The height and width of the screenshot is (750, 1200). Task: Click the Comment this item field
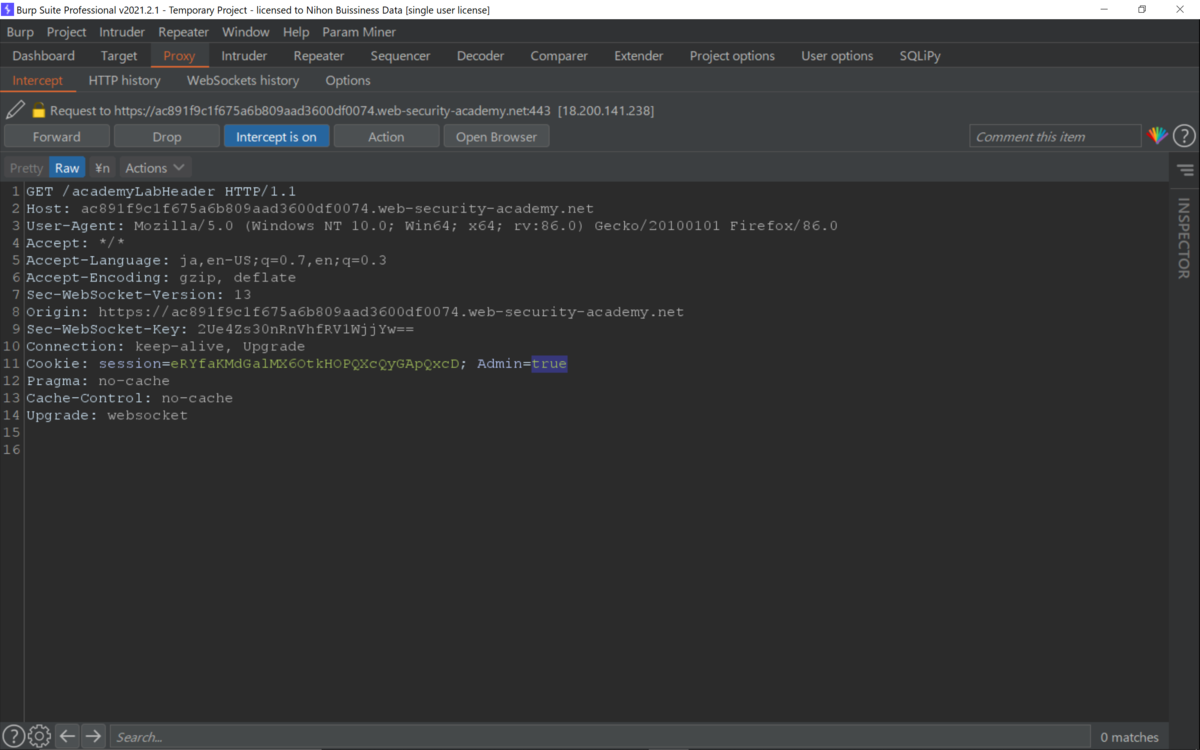pos(1055,136)
